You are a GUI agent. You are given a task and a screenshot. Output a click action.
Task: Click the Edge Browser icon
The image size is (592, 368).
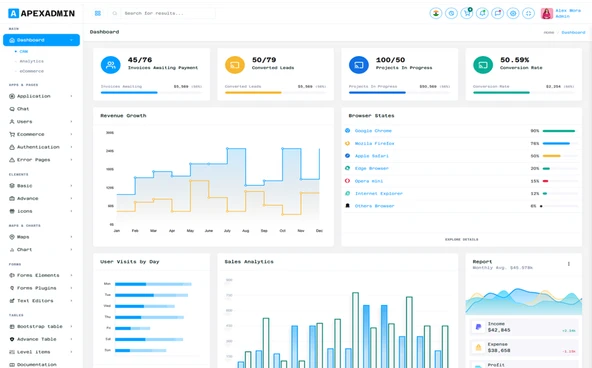point(347,168)
